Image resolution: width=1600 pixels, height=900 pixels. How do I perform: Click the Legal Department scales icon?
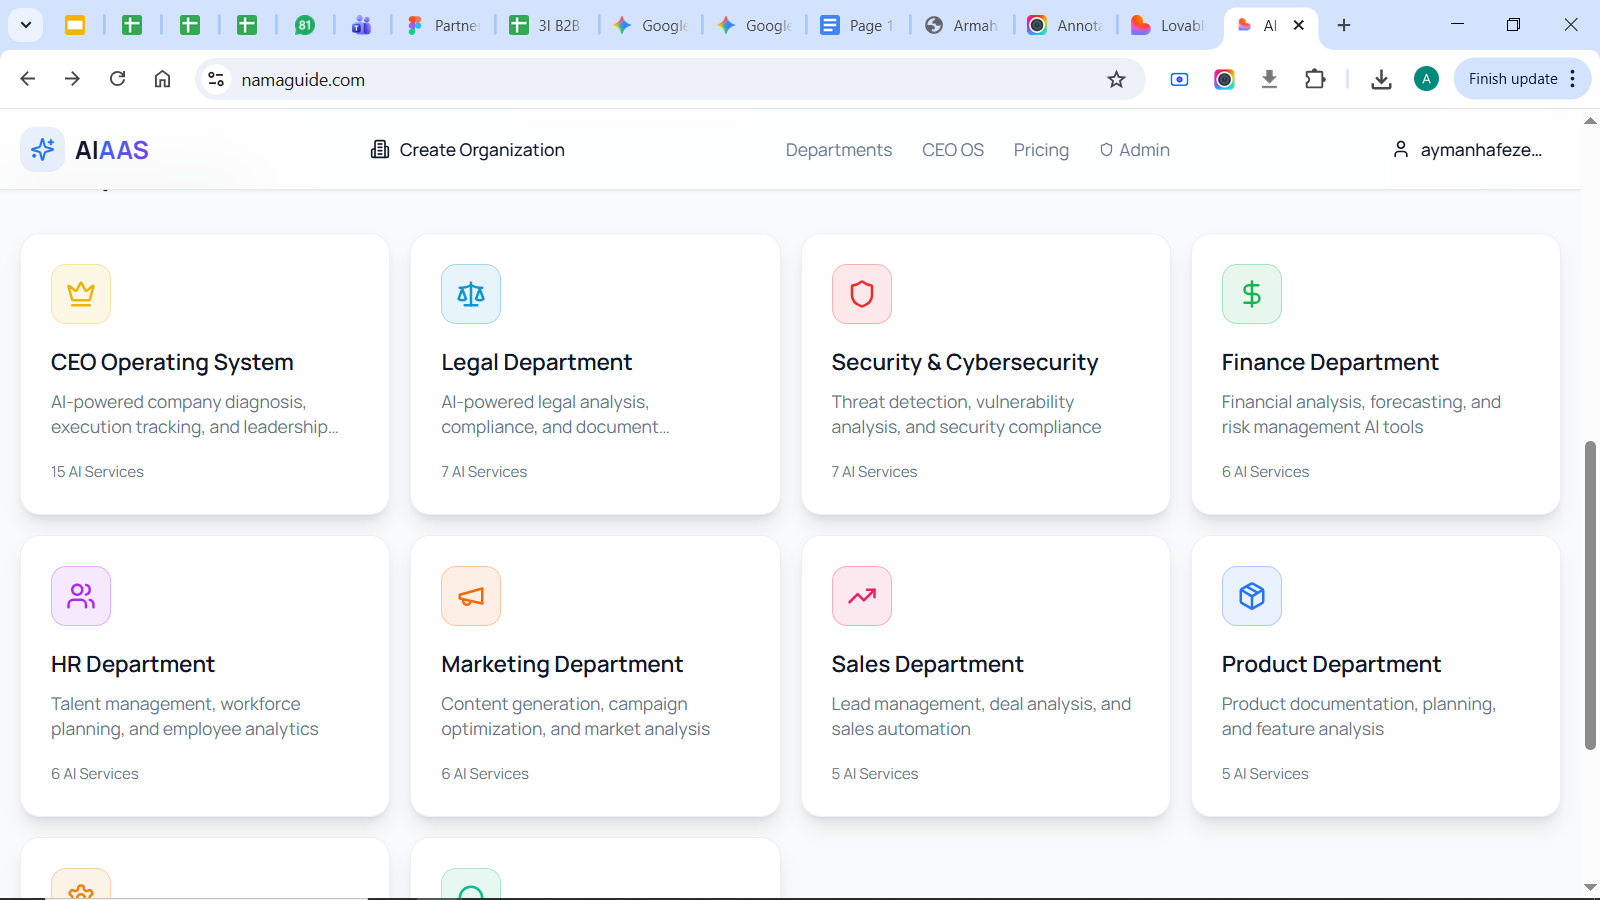(x=471, y=294)
